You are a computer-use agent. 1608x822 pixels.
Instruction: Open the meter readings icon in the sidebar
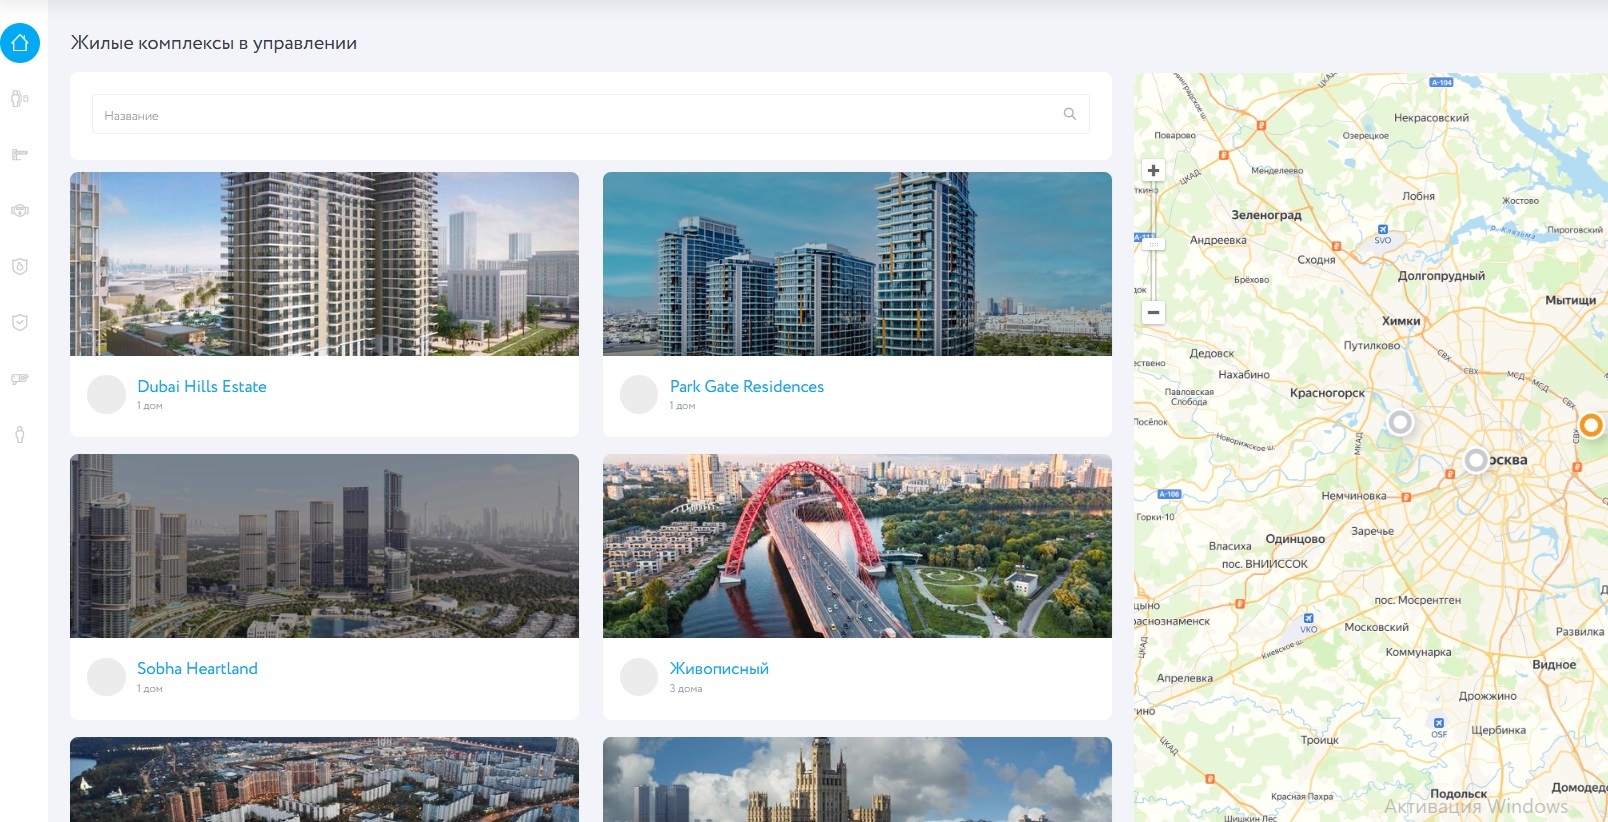tap(19, 210)
